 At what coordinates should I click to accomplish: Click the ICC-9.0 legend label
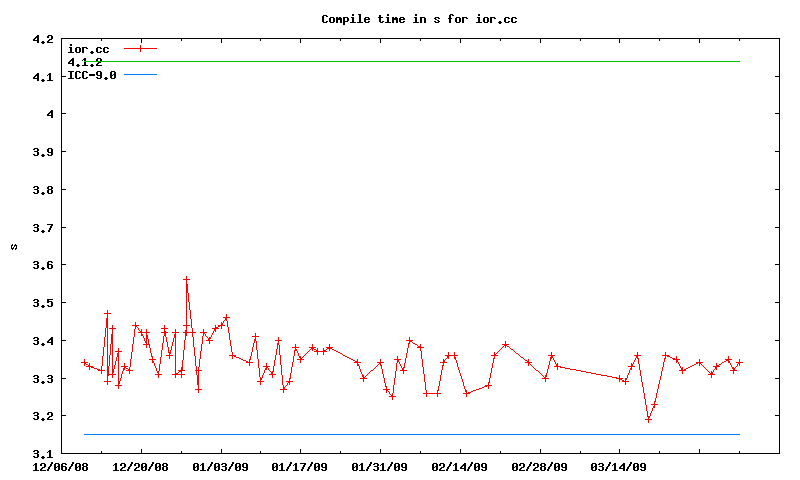point(91,75)
